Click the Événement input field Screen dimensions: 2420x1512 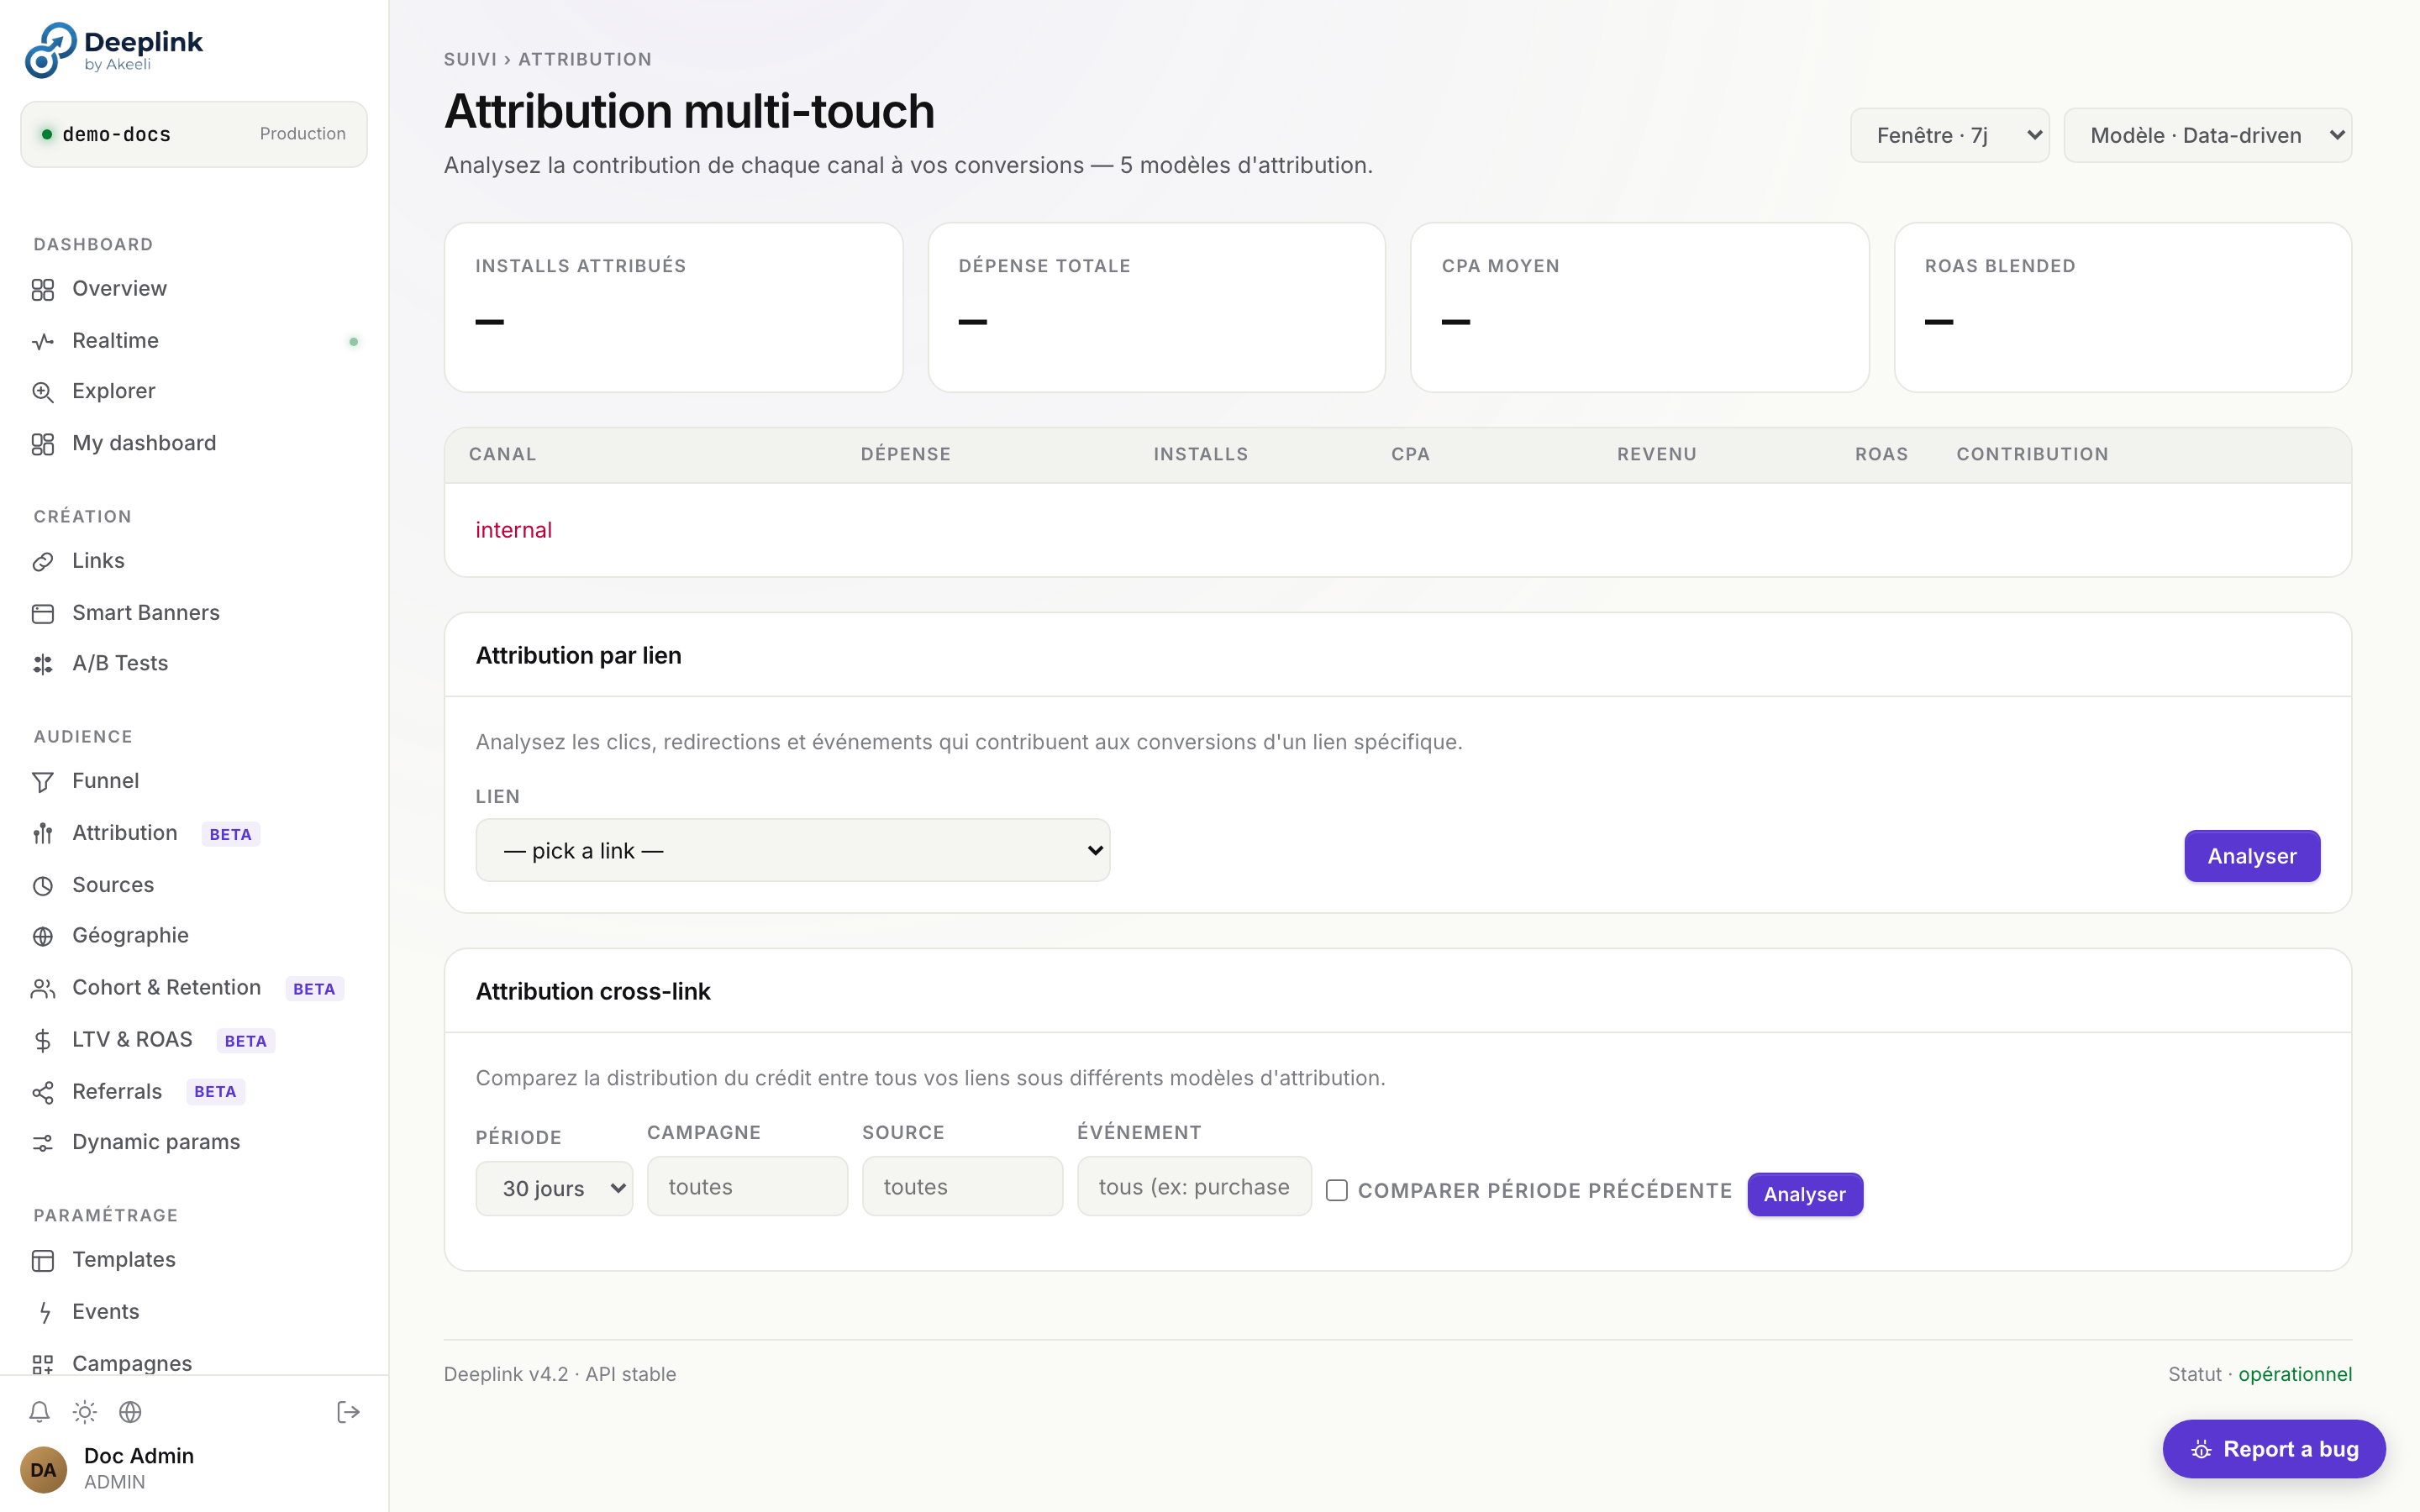(x=1194, y=1187)
